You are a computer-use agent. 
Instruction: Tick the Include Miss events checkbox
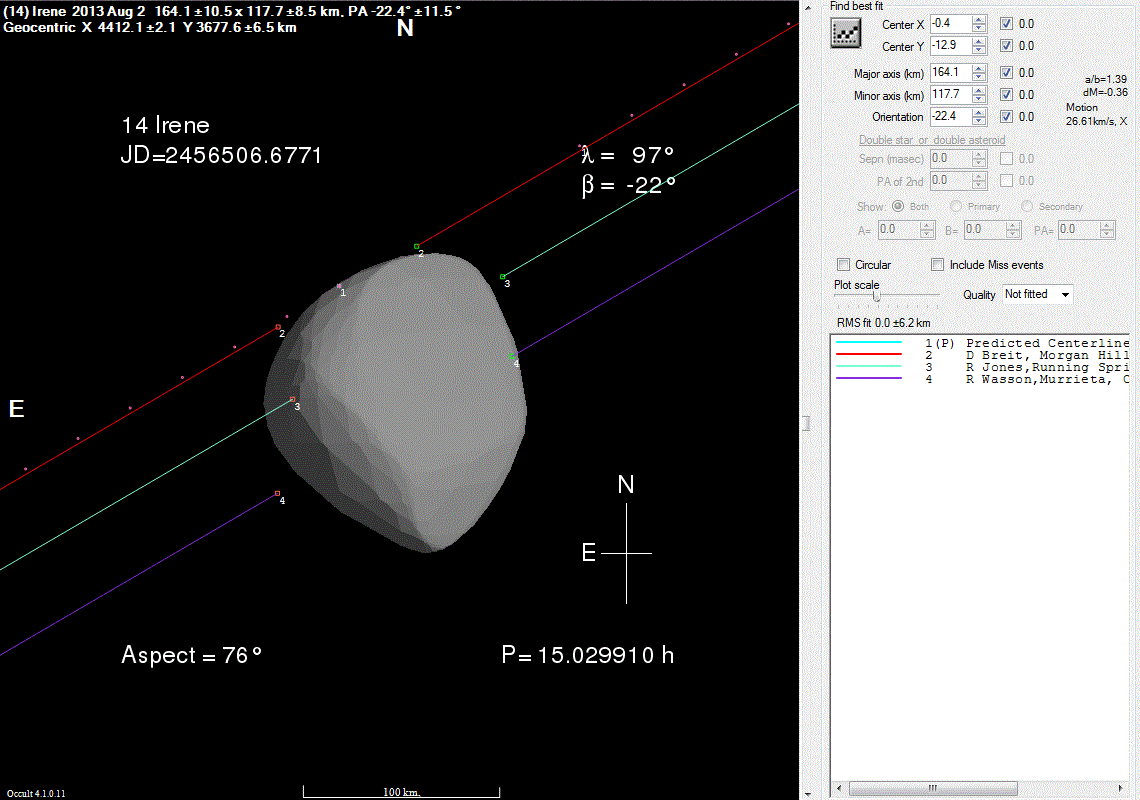(x=937, y=265)
